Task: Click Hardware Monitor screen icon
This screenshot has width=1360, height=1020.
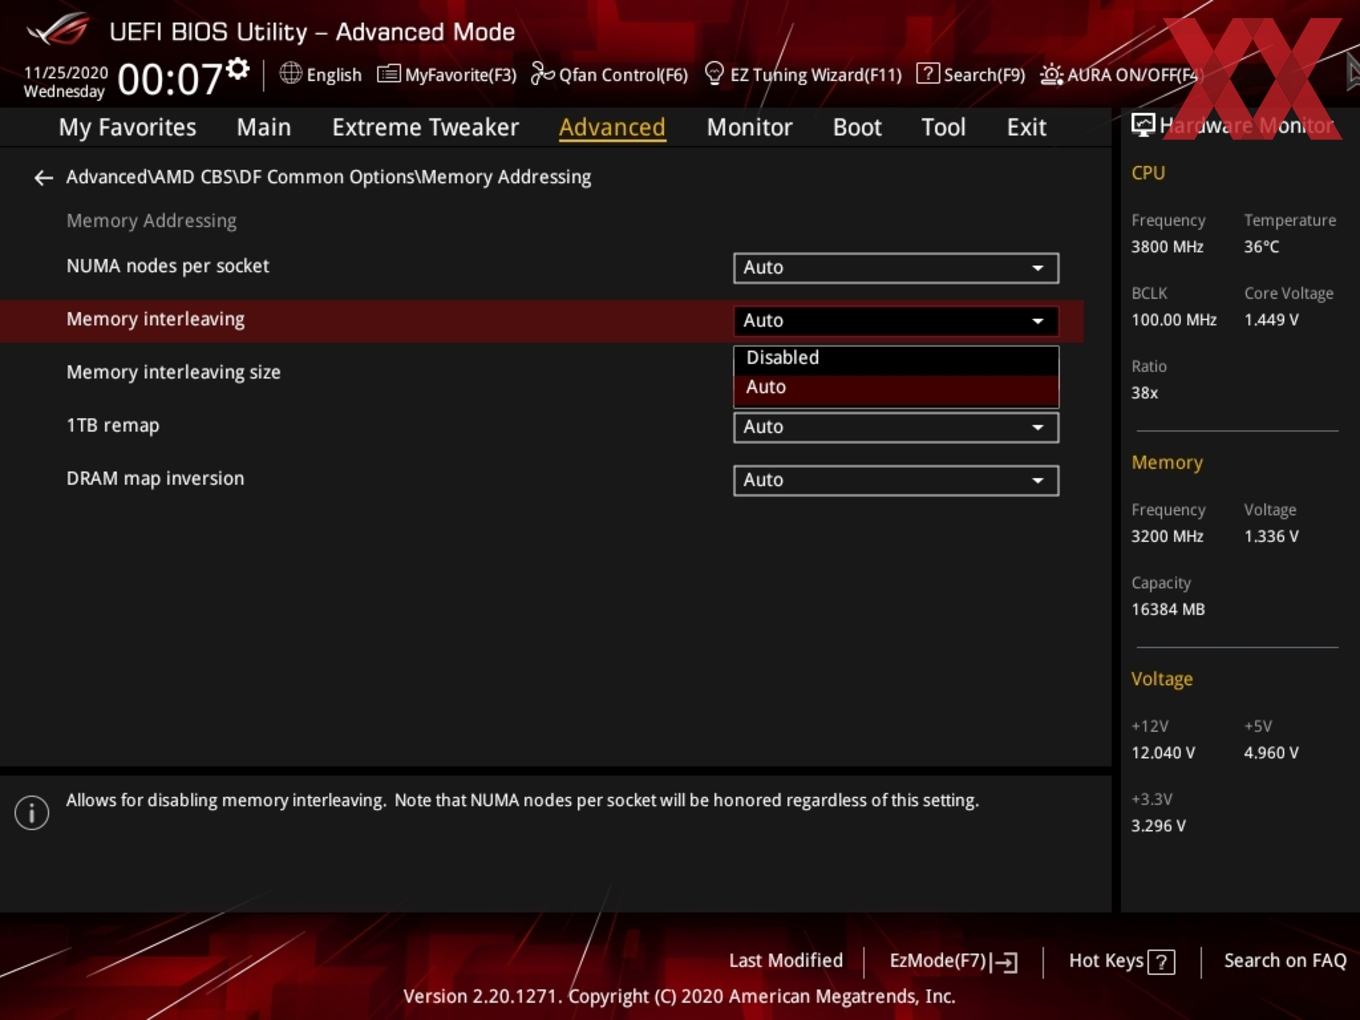Action: tap(1143, 125)
